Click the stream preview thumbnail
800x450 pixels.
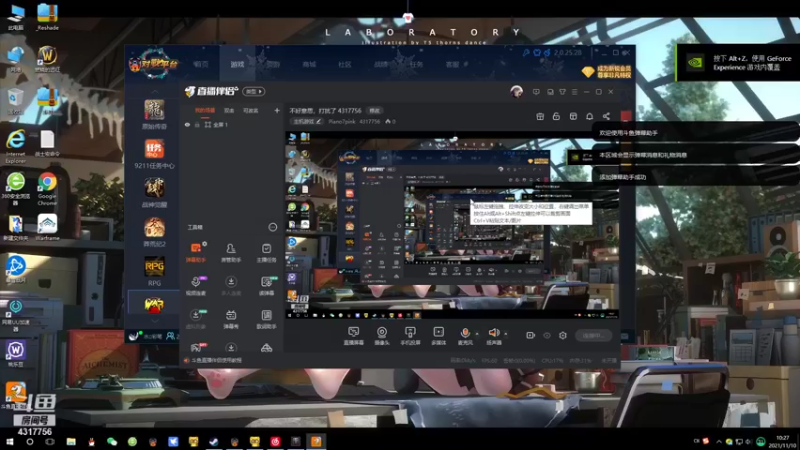[452, 225]
